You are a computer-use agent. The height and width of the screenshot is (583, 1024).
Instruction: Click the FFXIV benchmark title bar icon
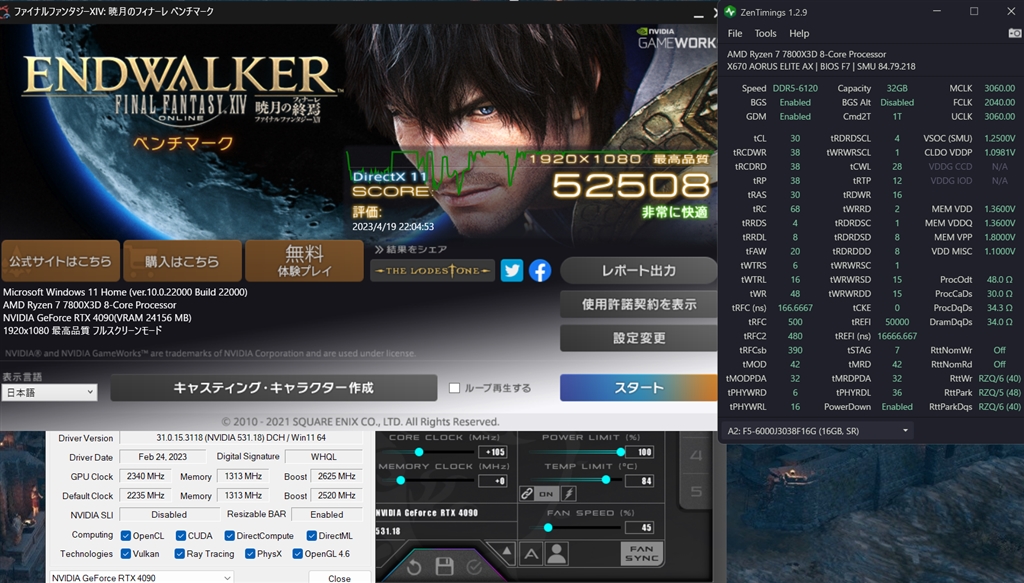point(5,12)
